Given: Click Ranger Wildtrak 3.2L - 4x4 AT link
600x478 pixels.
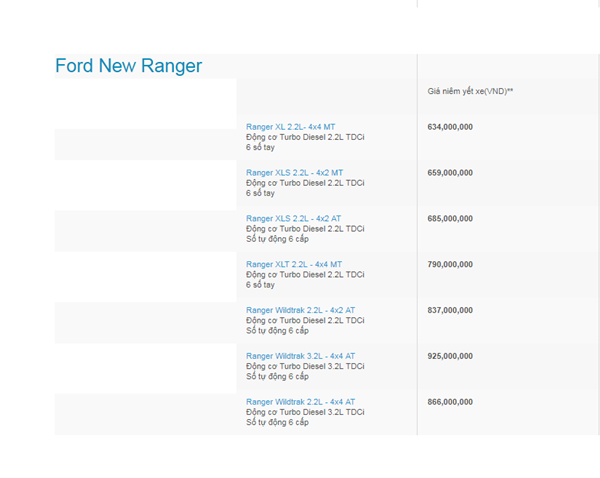Looking at the screenshot, I should [x=300, y=356].
